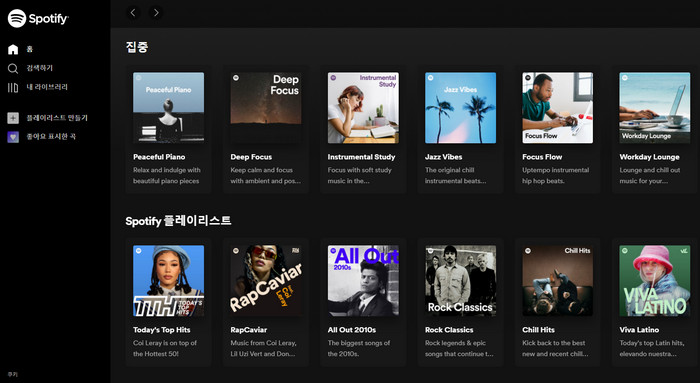
Task: Open the Viva Latino cover image
Action: (655, 281)
